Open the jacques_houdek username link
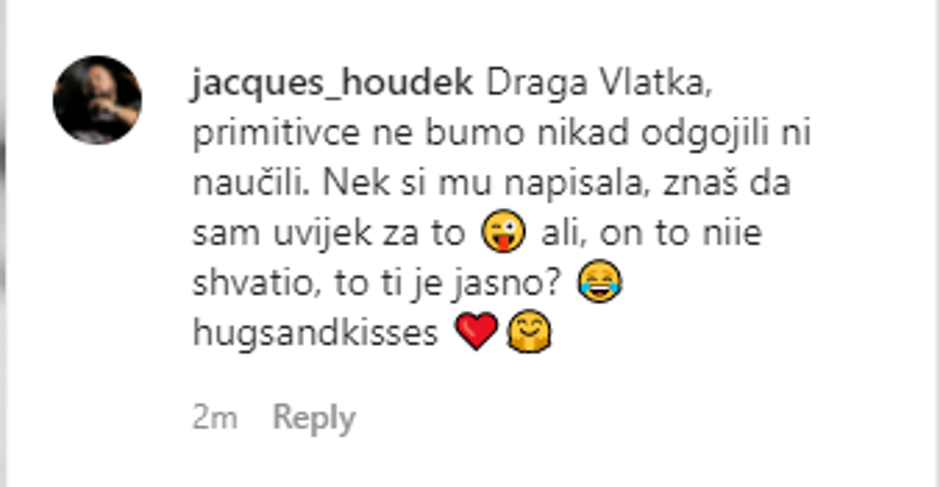This screenshot has width=940, height=487. tap(333, 85)
